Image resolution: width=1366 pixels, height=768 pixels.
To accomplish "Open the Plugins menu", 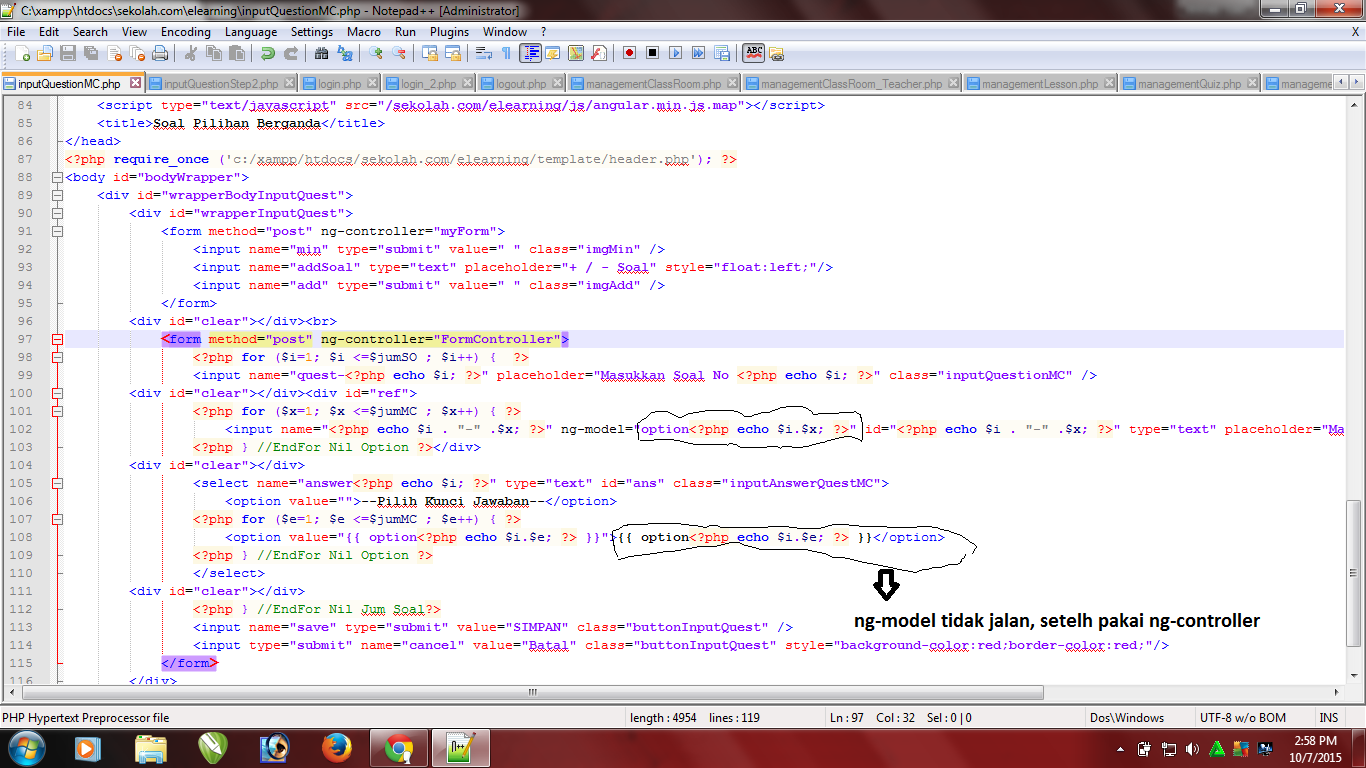I will 450,31.
